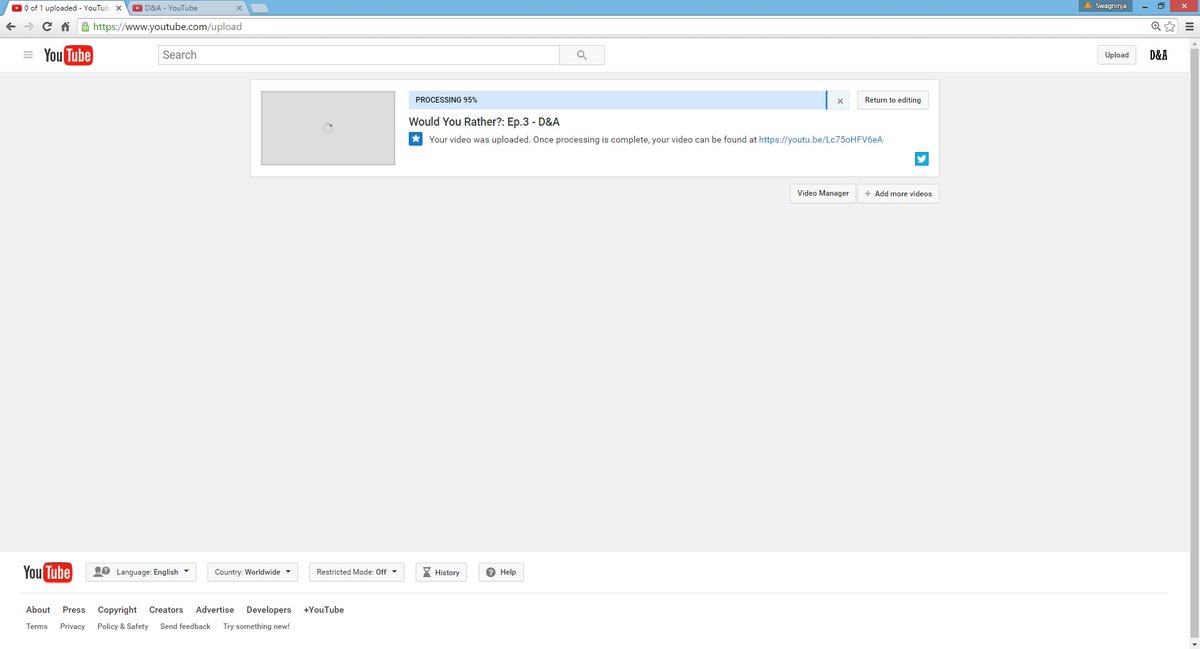Open Language: English dropdown
This screenshot has height=649, width=1200.
141,572
